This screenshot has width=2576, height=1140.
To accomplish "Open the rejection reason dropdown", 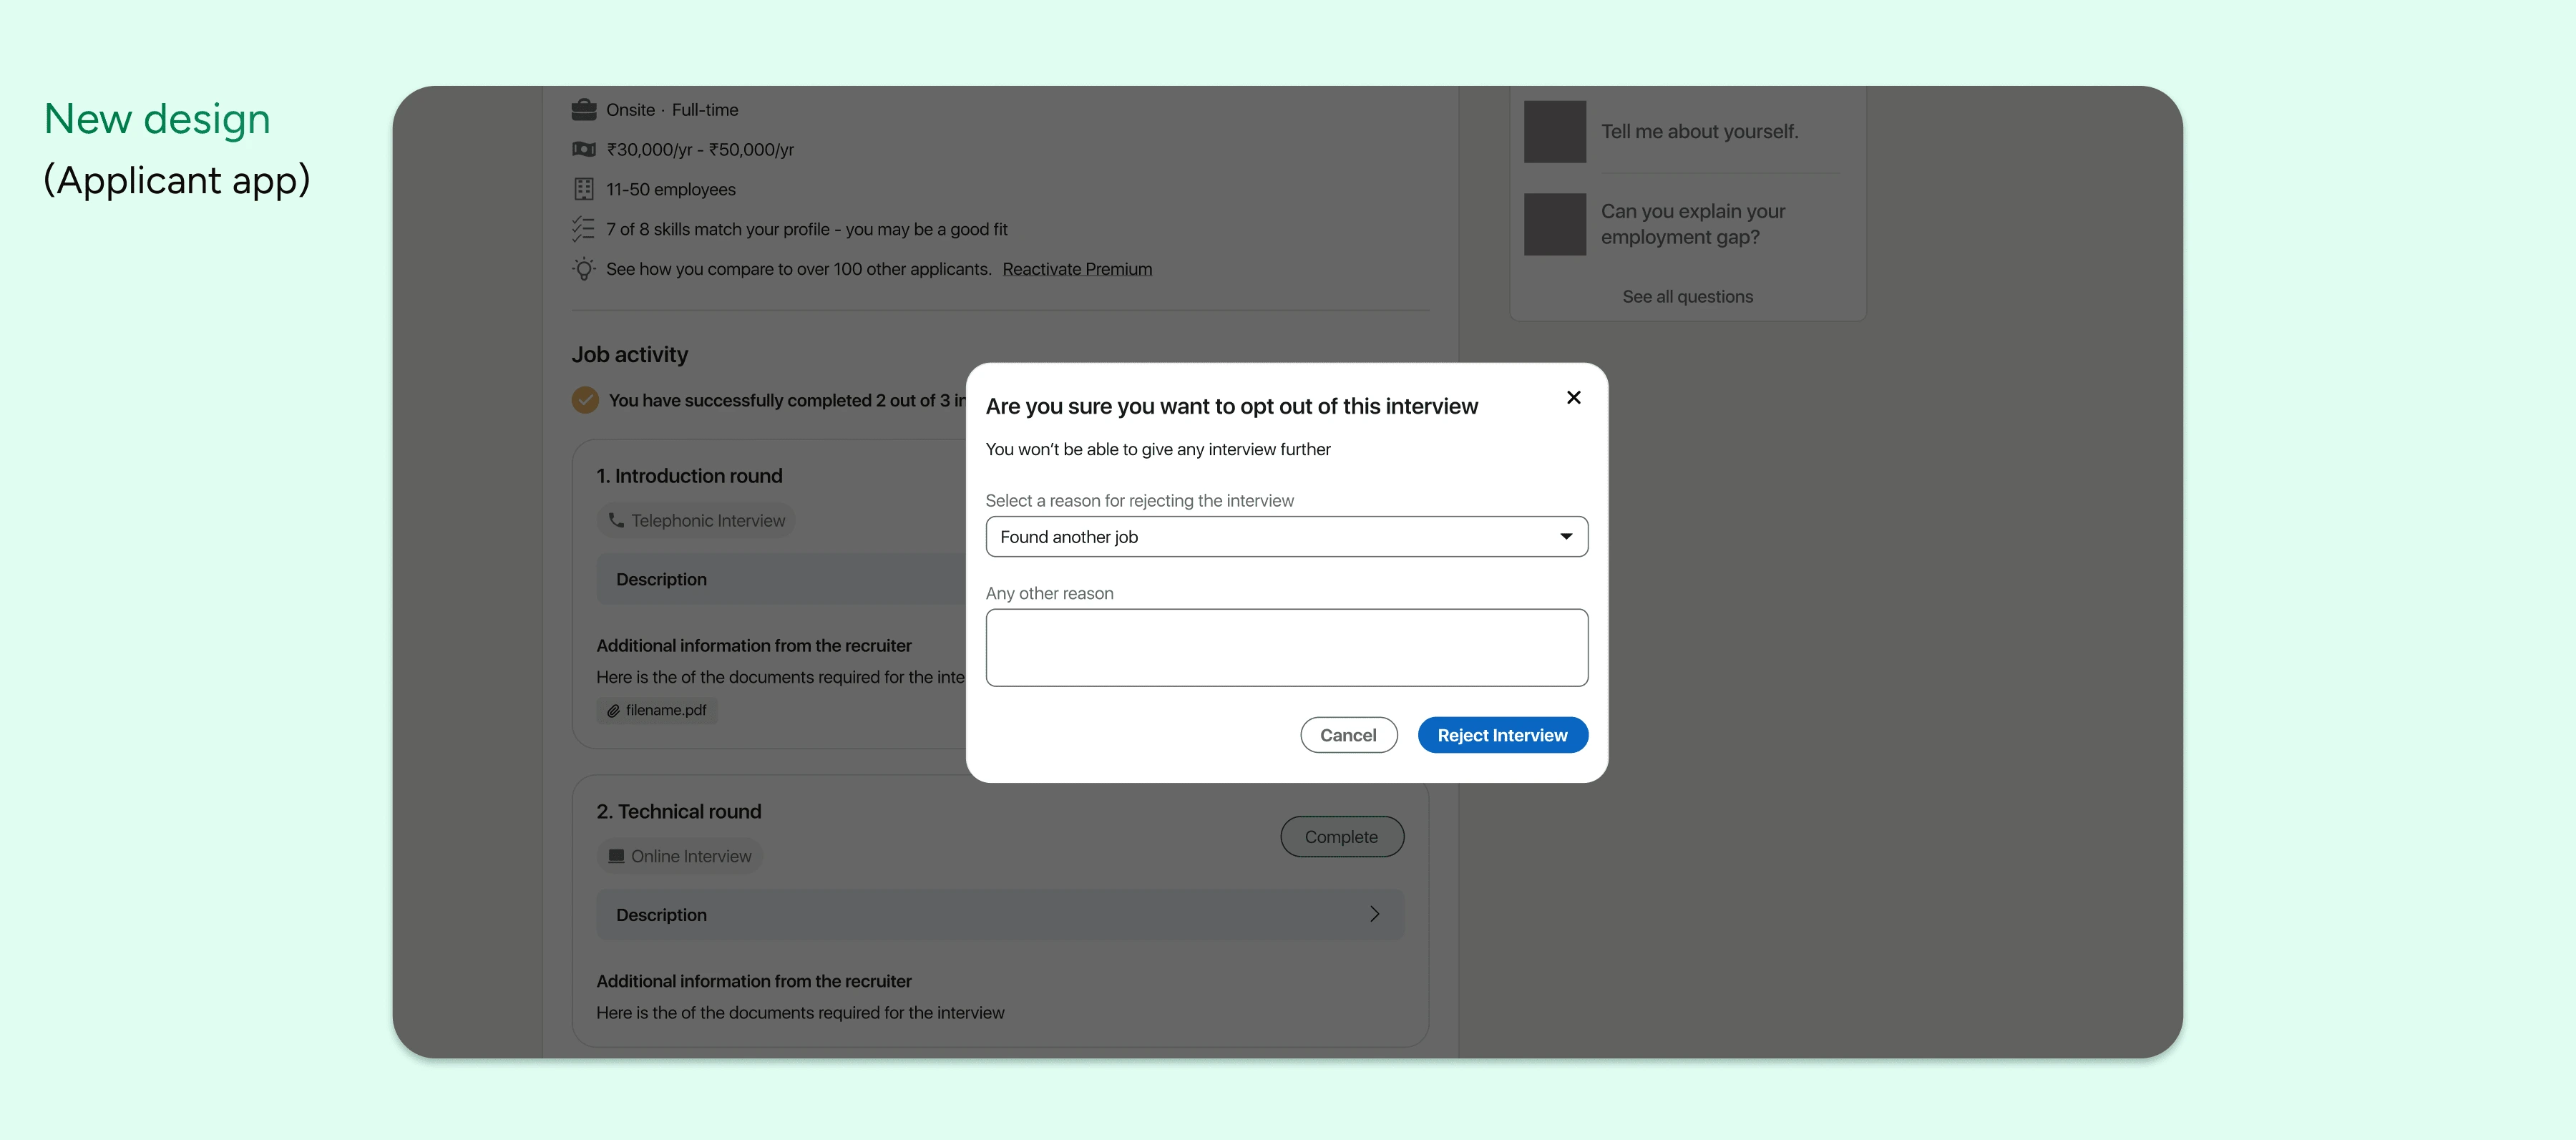I will pyautogui.click(x=1286, y=536).
